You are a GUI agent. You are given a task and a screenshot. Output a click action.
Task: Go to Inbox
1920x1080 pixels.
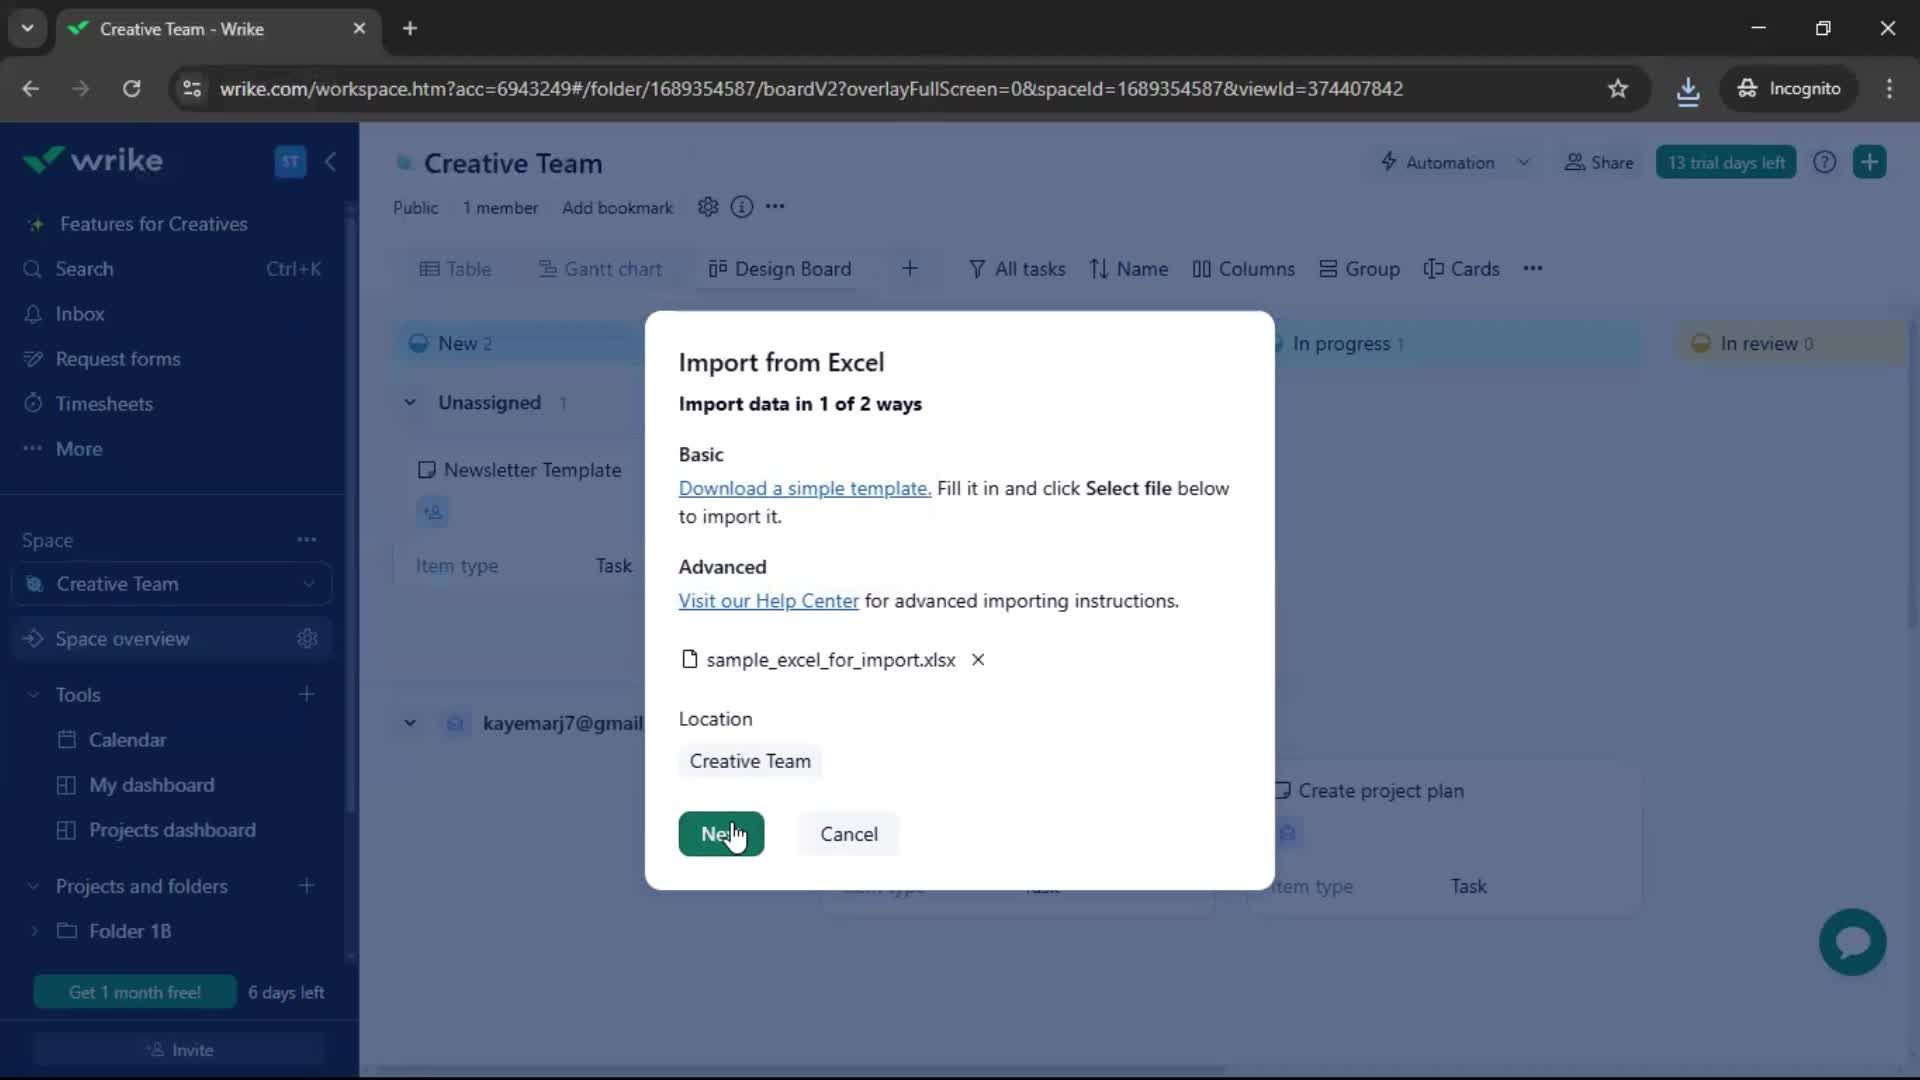pos(80,314)
